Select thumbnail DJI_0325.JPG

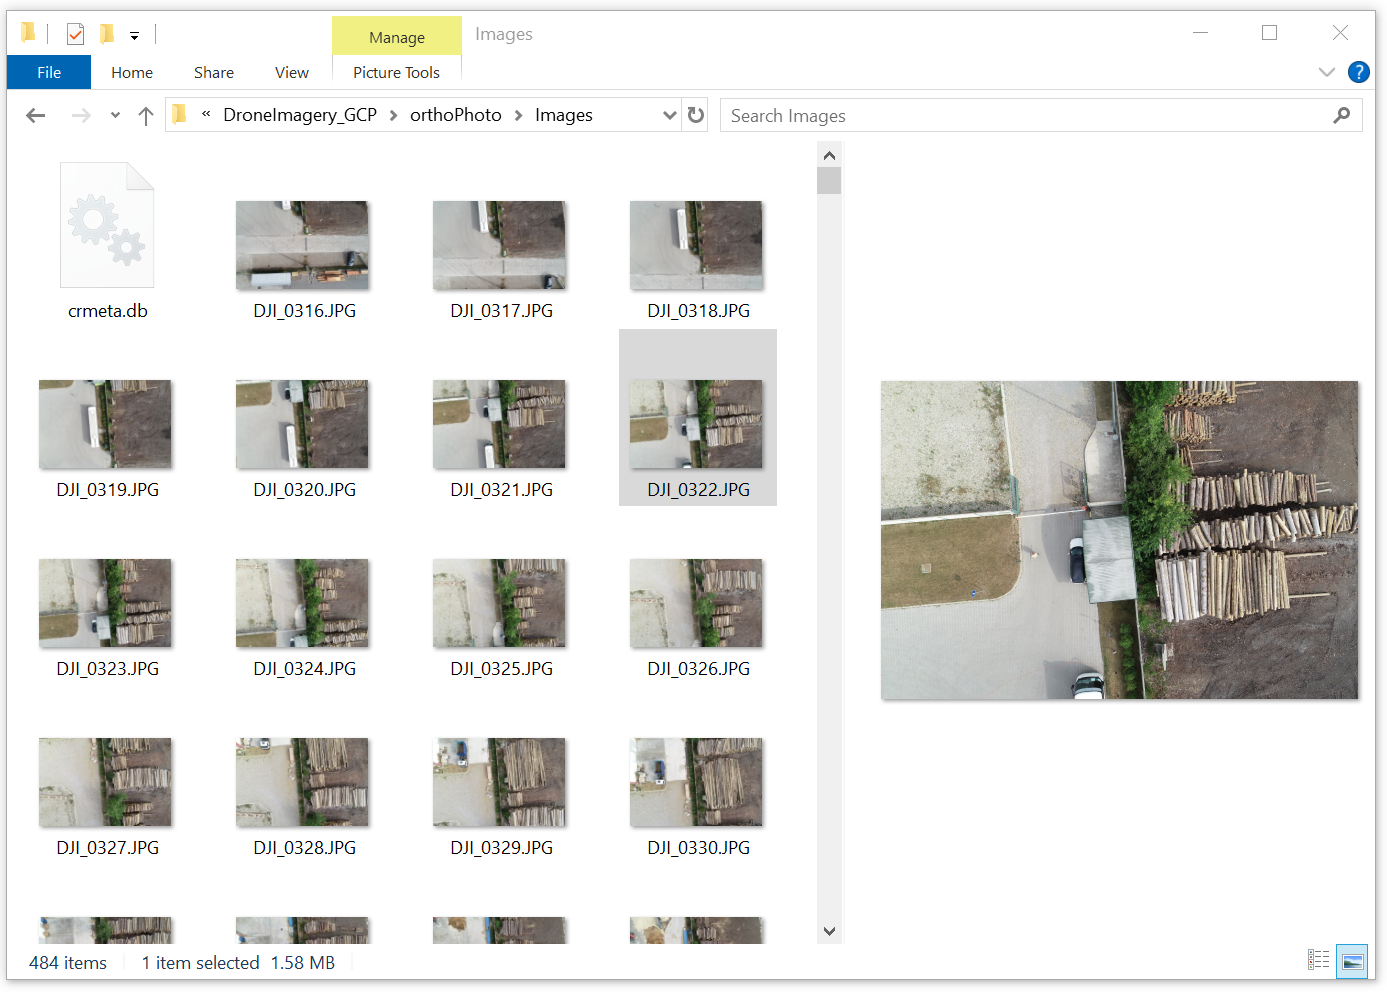pos(499,603)
